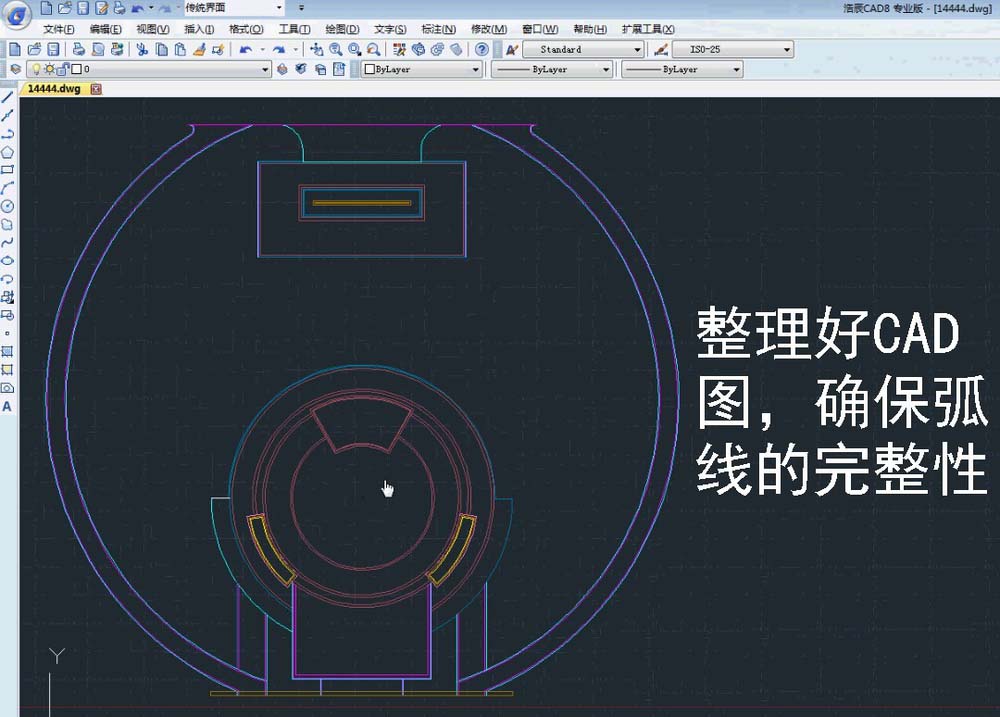The height and width of the screenshot is (717, 1000).
Task: Click the Undo button
Action: coord(244,47)
